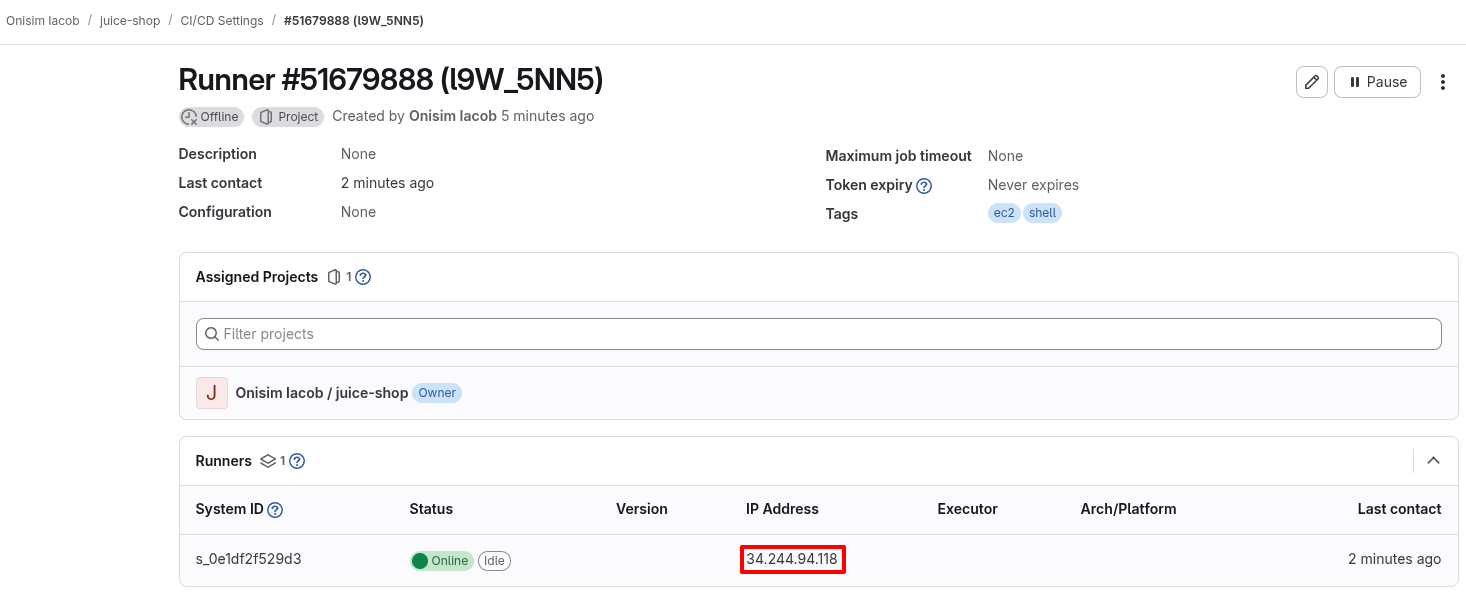Image resolution: width=1466 pixels, height=596 pixels.
Task: Go to Onisim Iacob breadcrumb
Action: coord(43,20)
